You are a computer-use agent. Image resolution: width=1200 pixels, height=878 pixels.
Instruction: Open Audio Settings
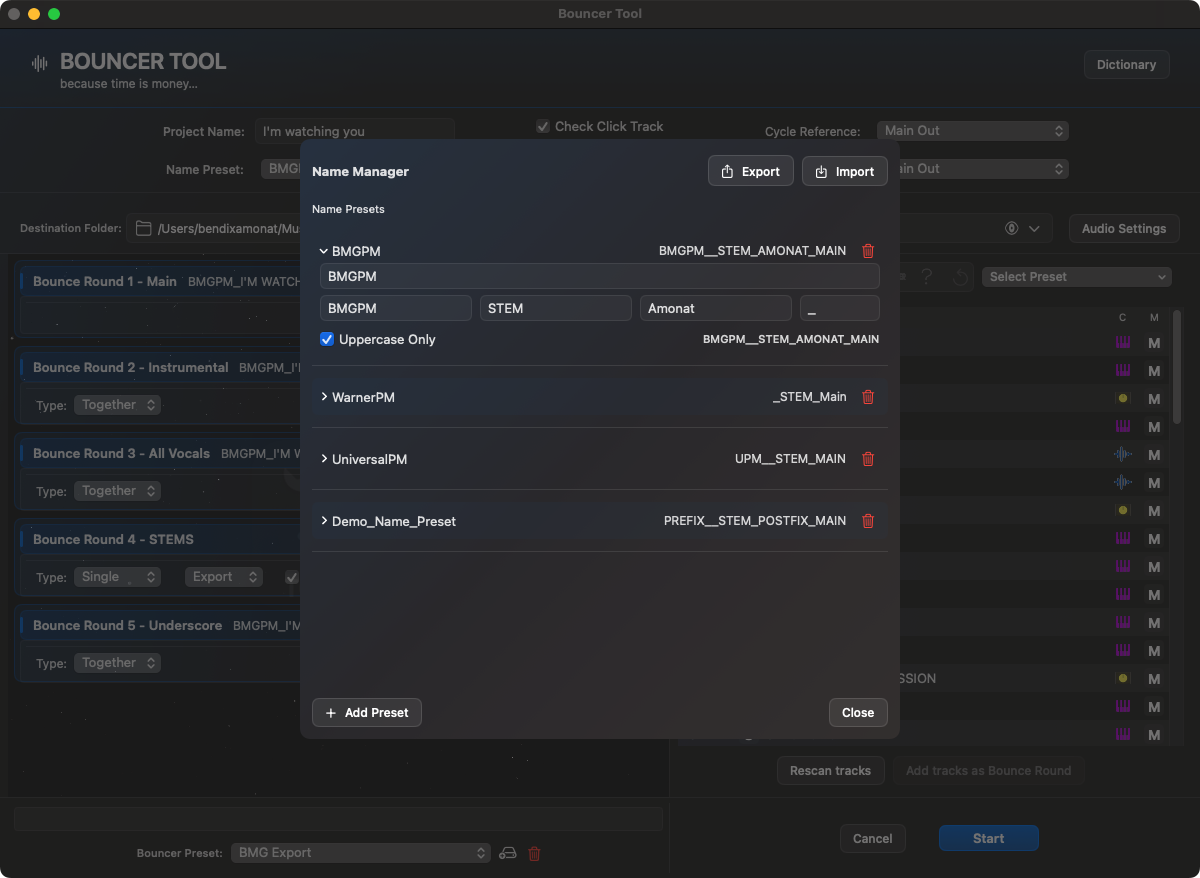[x=1124, y=229]
